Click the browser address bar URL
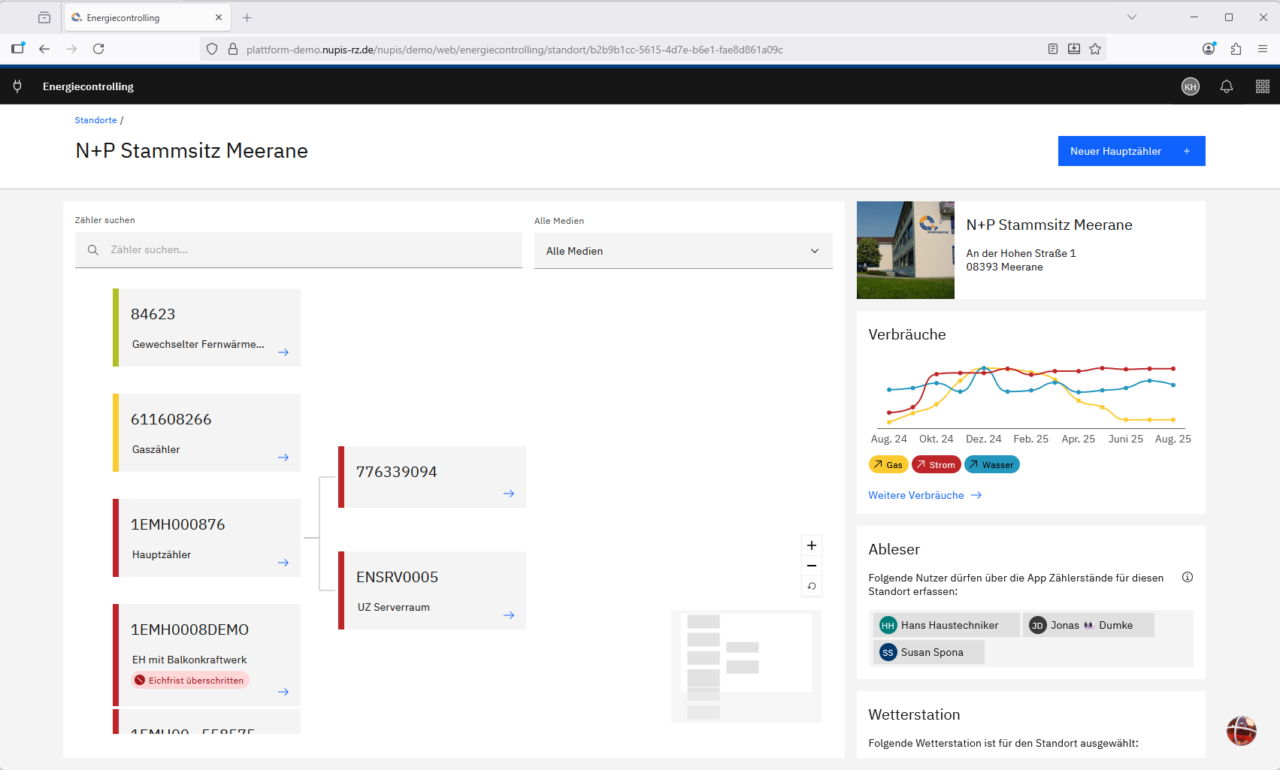1280x770 pixels. click(514, 49)
